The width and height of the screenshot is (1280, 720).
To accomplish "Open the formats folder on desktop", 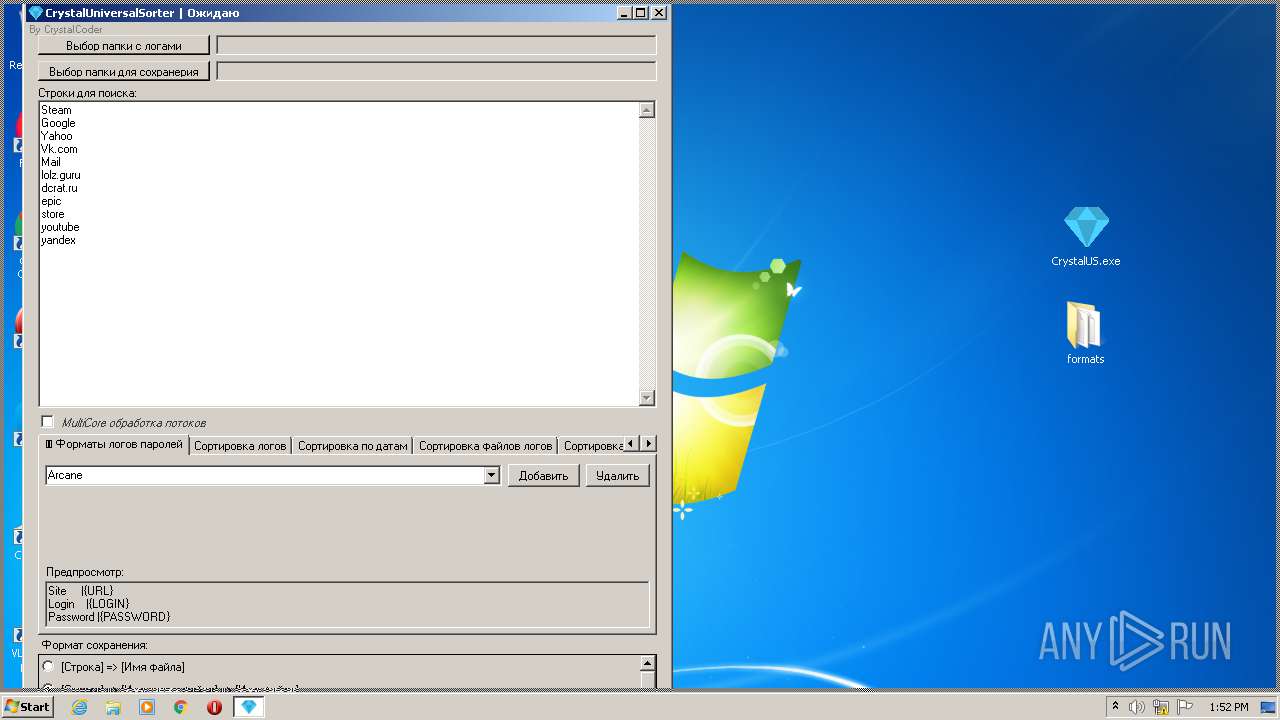I will point(1085,334).
